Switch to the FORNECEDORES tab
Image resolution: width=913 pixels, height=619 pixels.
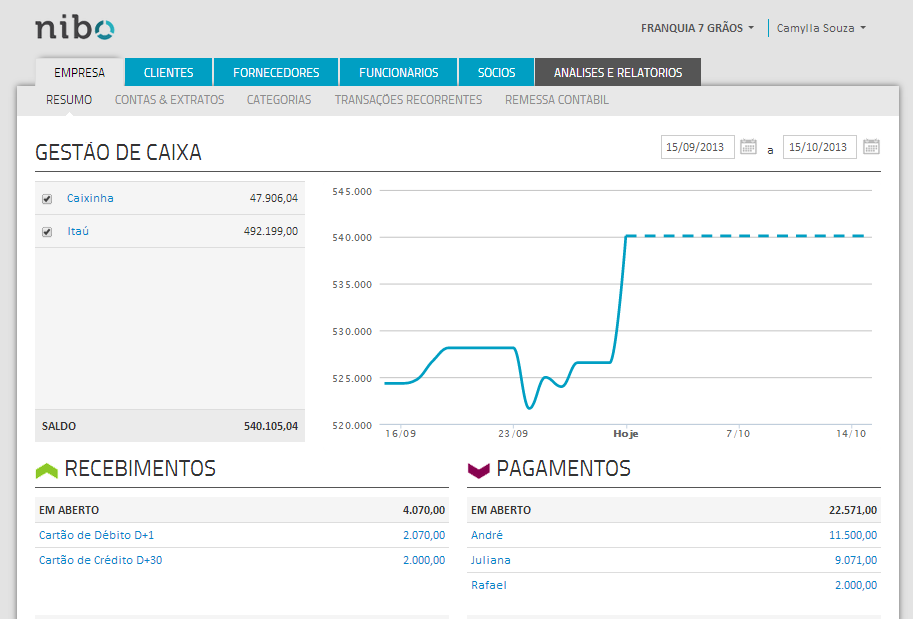point(276,72)
